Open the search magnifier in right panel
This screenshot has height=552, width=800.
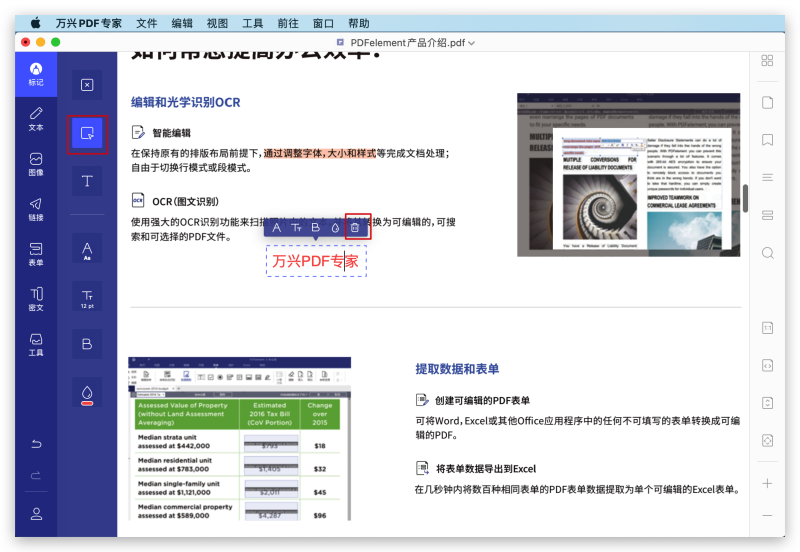pyautogui.click(x=767, y=253)
